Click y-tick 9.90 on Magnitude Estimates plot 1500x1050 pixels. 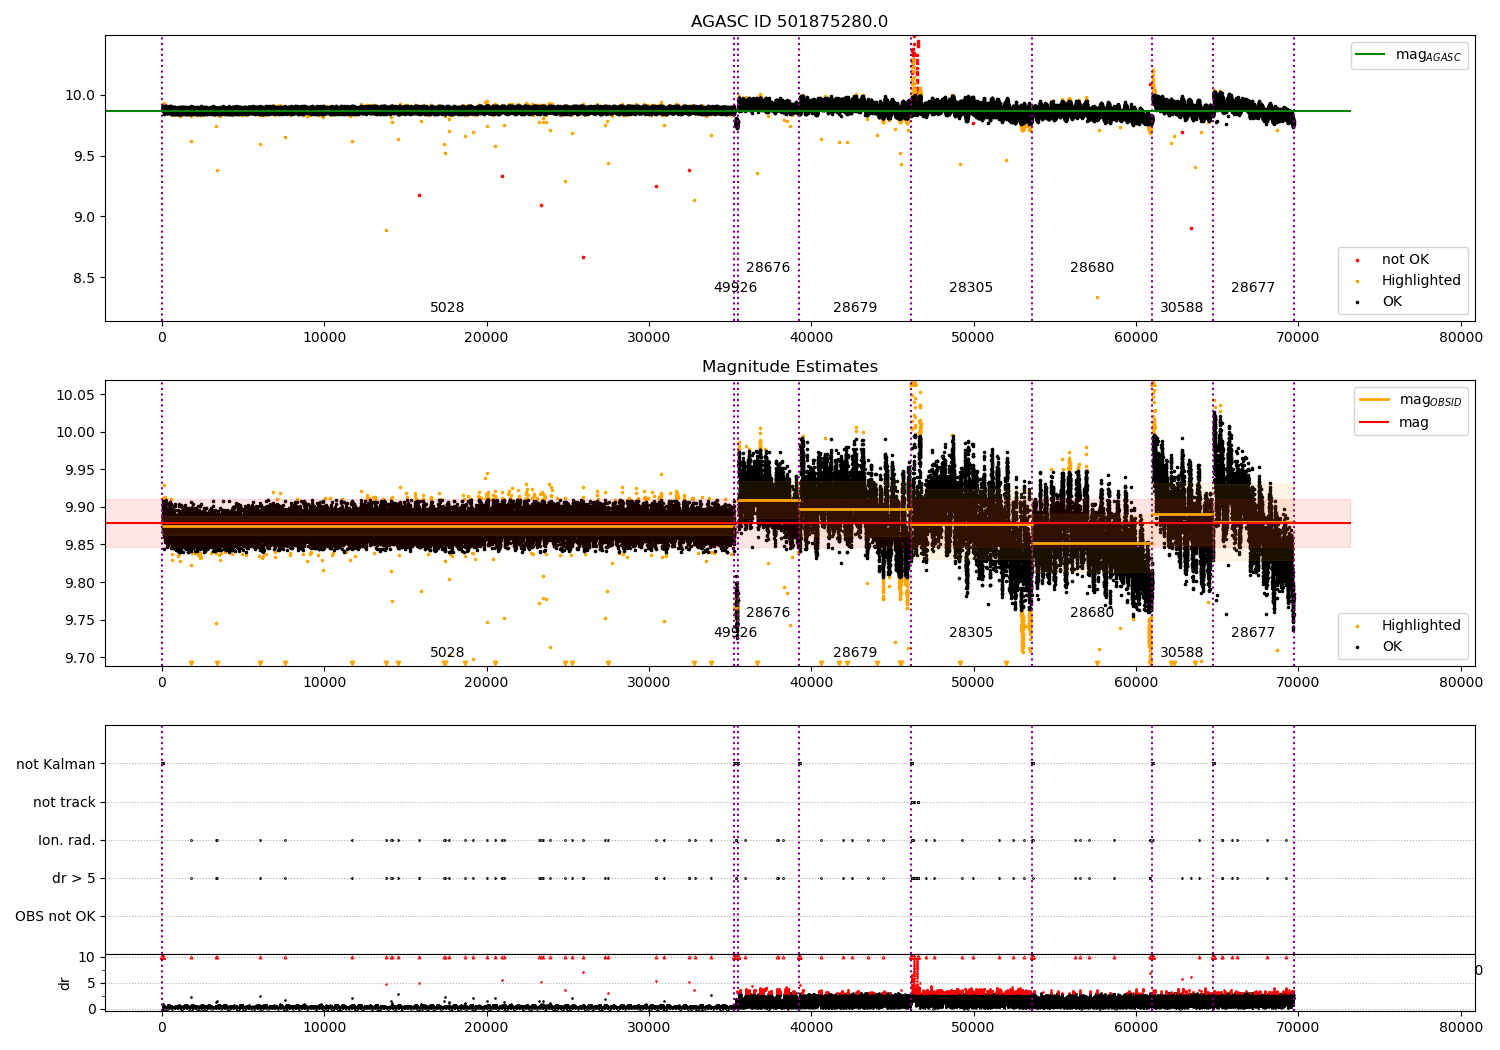80,508
